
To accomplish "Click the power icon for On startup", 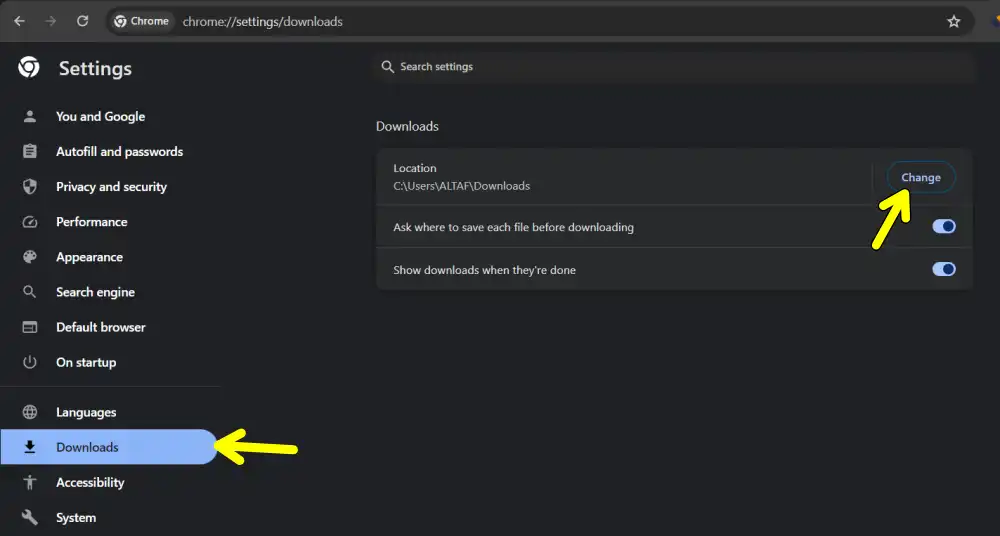I will pyautogui.click(x=29, y=362).
